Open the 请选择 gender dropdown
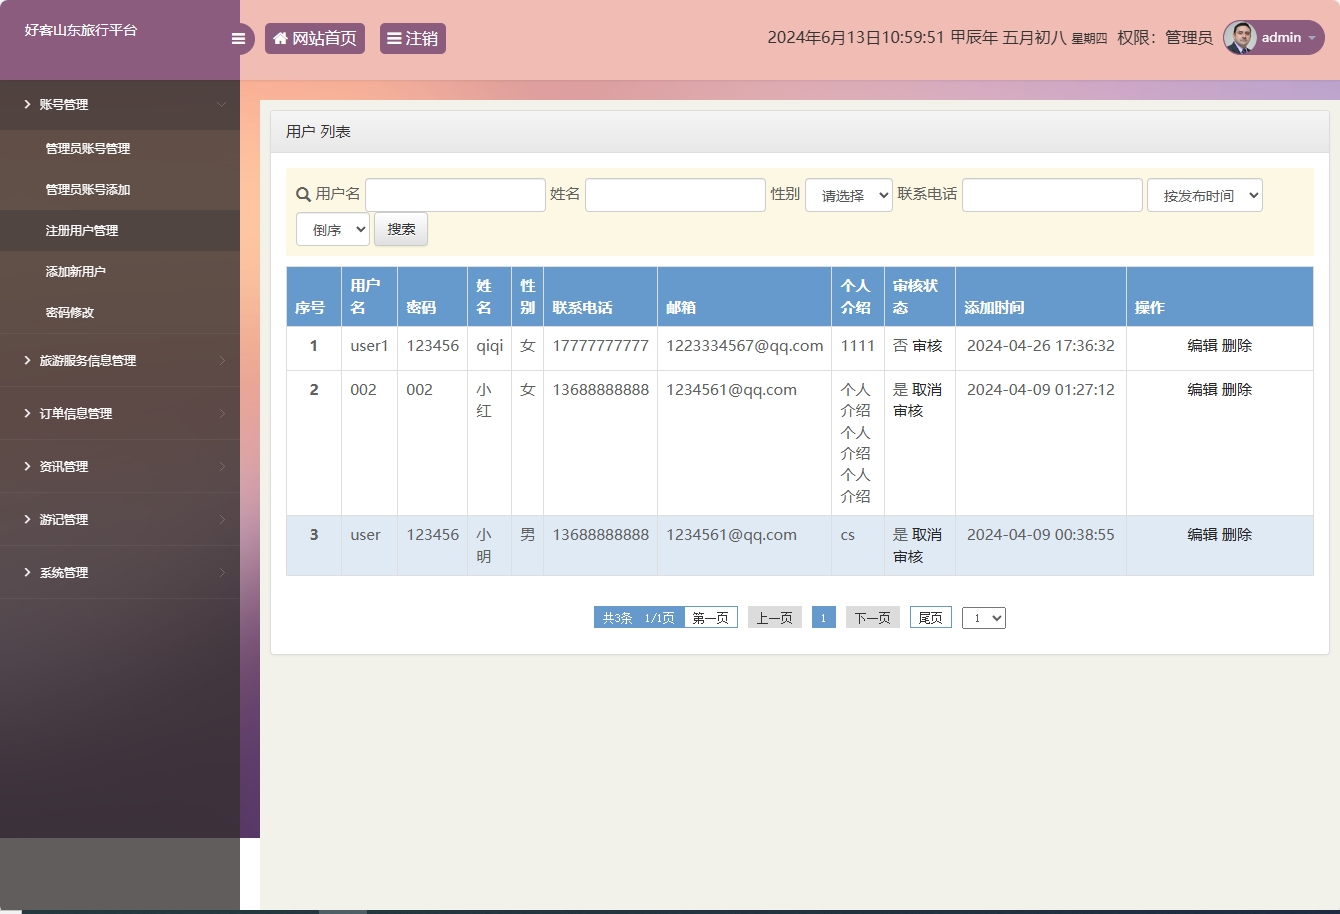This screenshot has width=1340, height=914. 848,194
